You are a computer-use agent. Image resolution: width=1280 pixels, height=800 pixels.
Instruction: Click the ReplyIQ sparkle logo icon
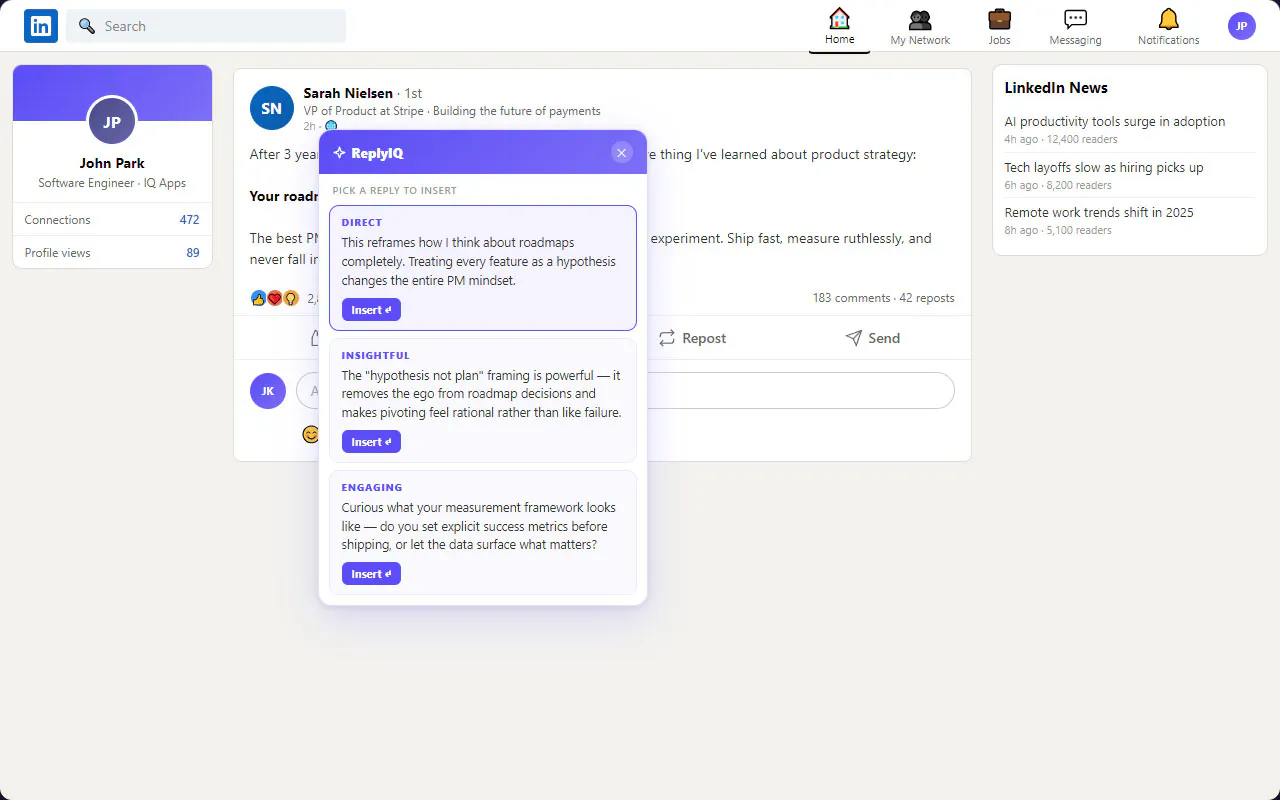tap(339, 153)
